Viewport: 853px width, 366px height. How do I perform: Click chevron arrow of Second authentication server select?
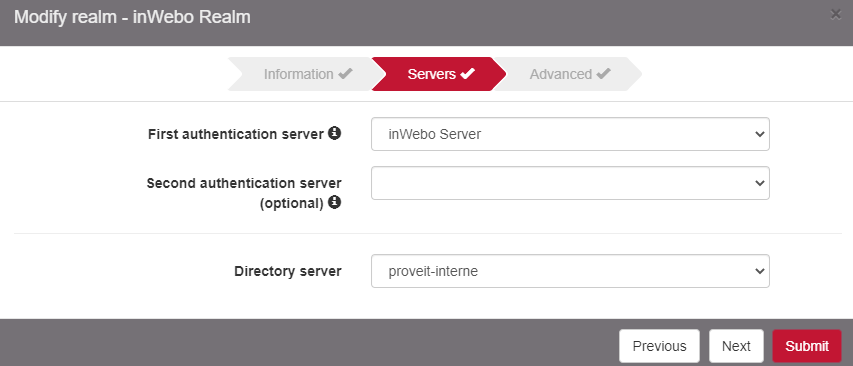click(x=760, y=183)
